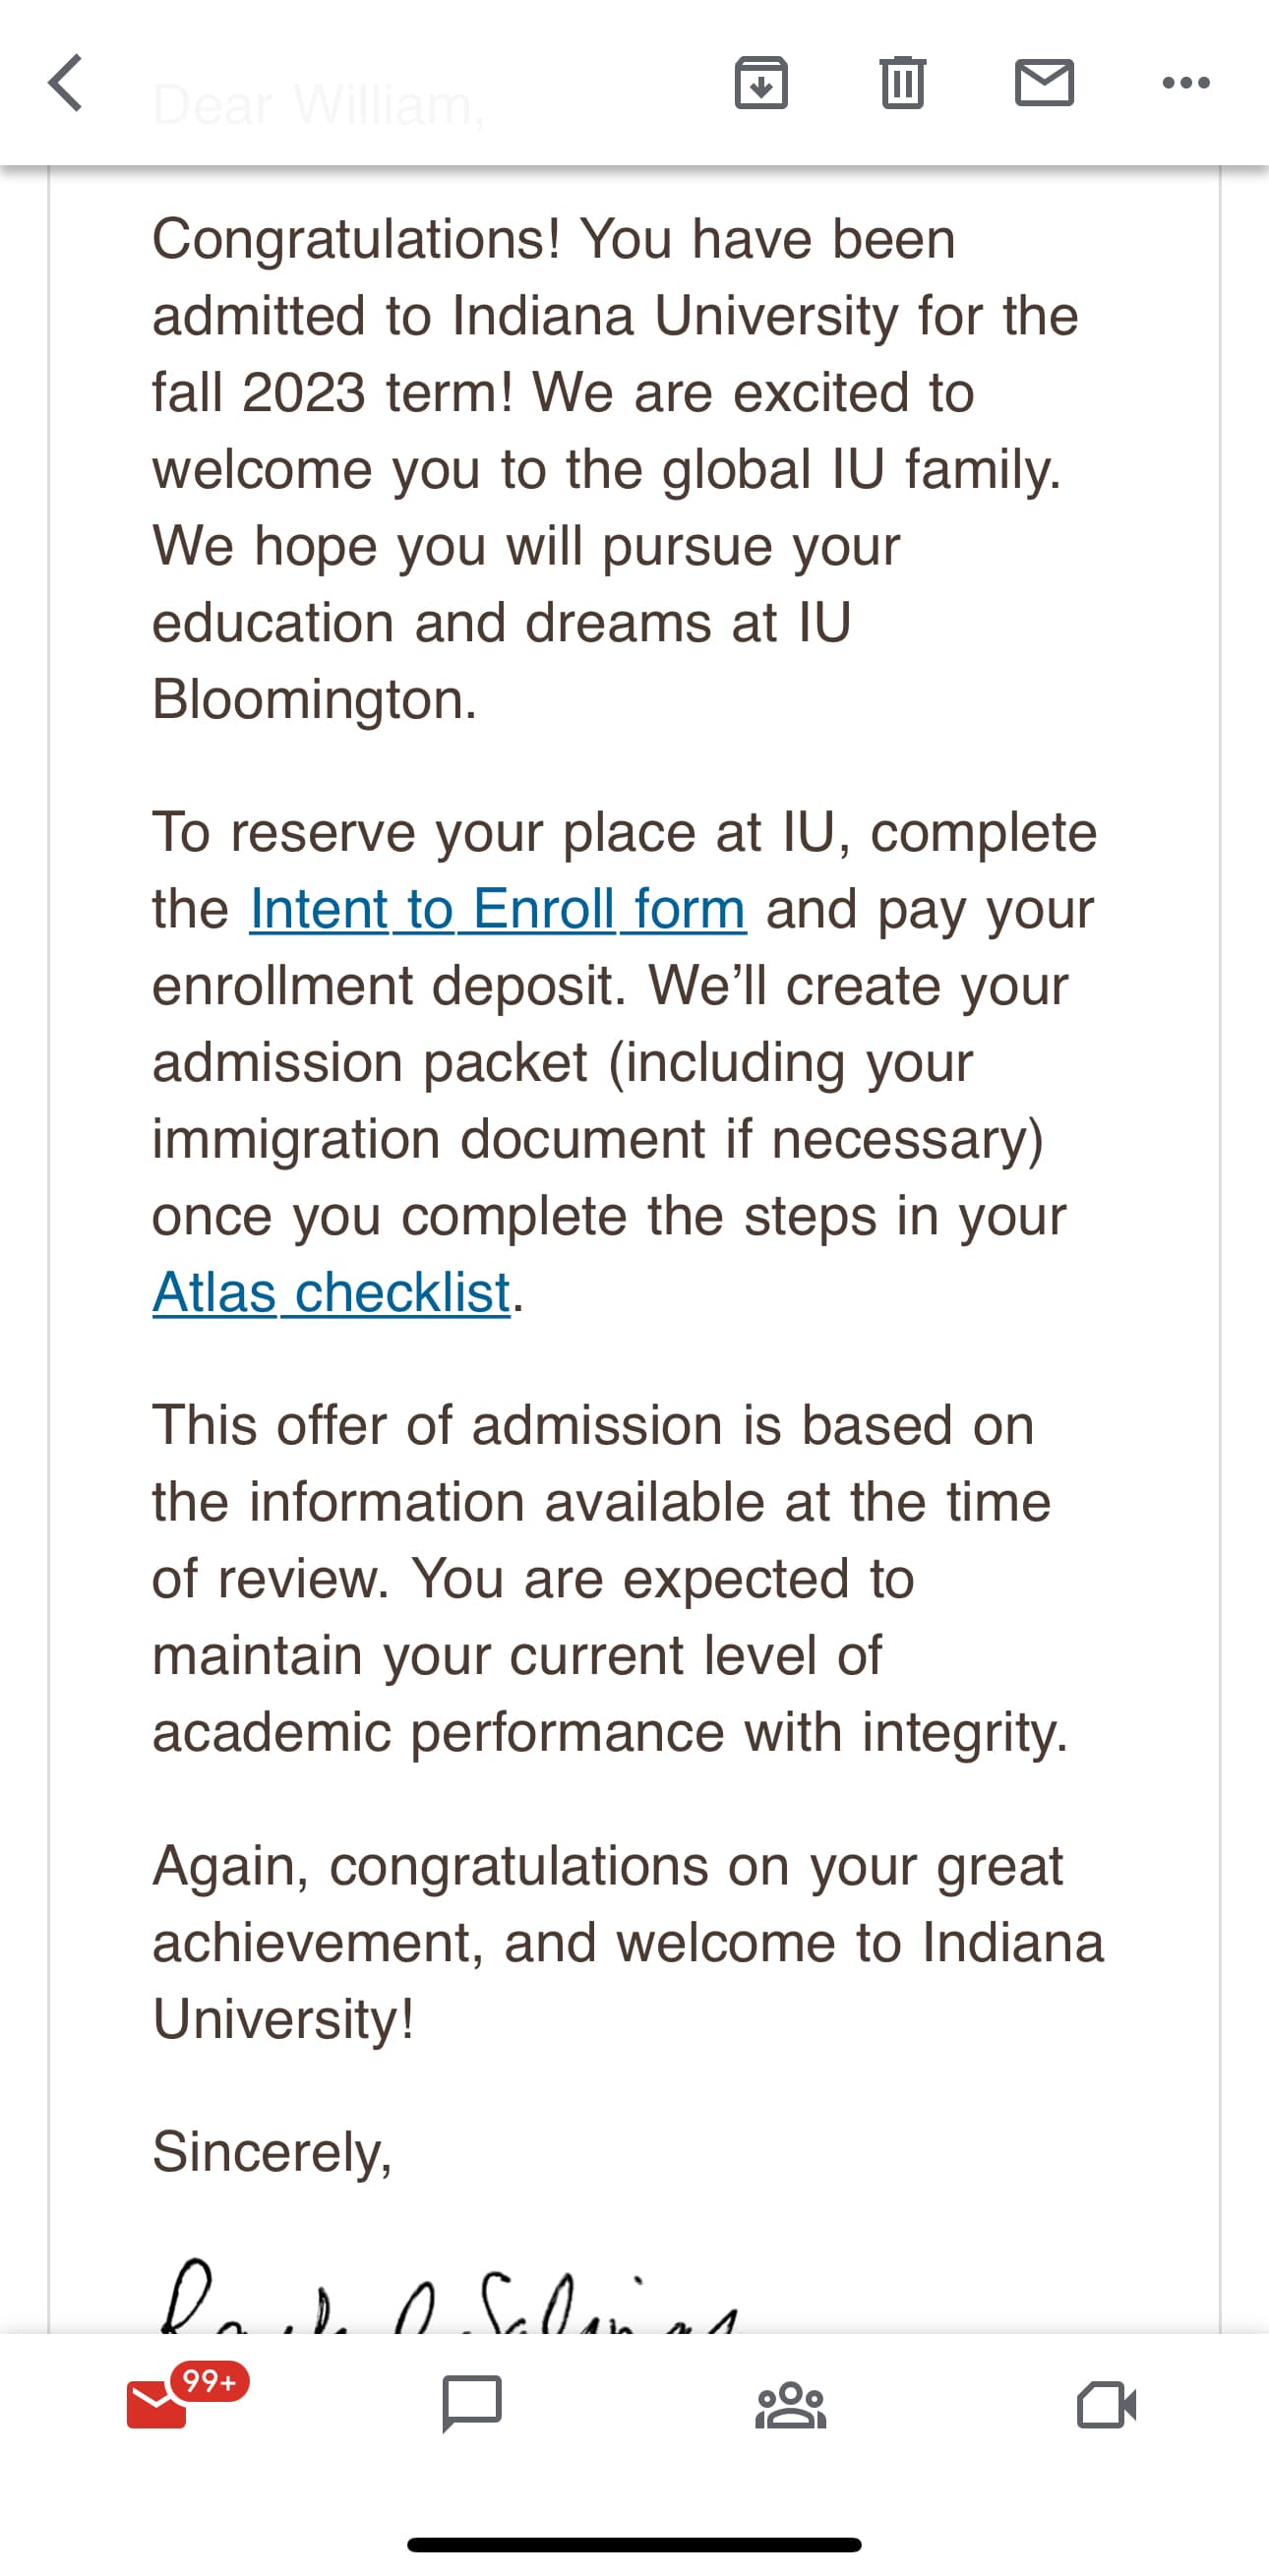Viewport: 1269px width, 2576px height.
Task: Switch to the Chat tab
Action: (x=472, y=2404)
